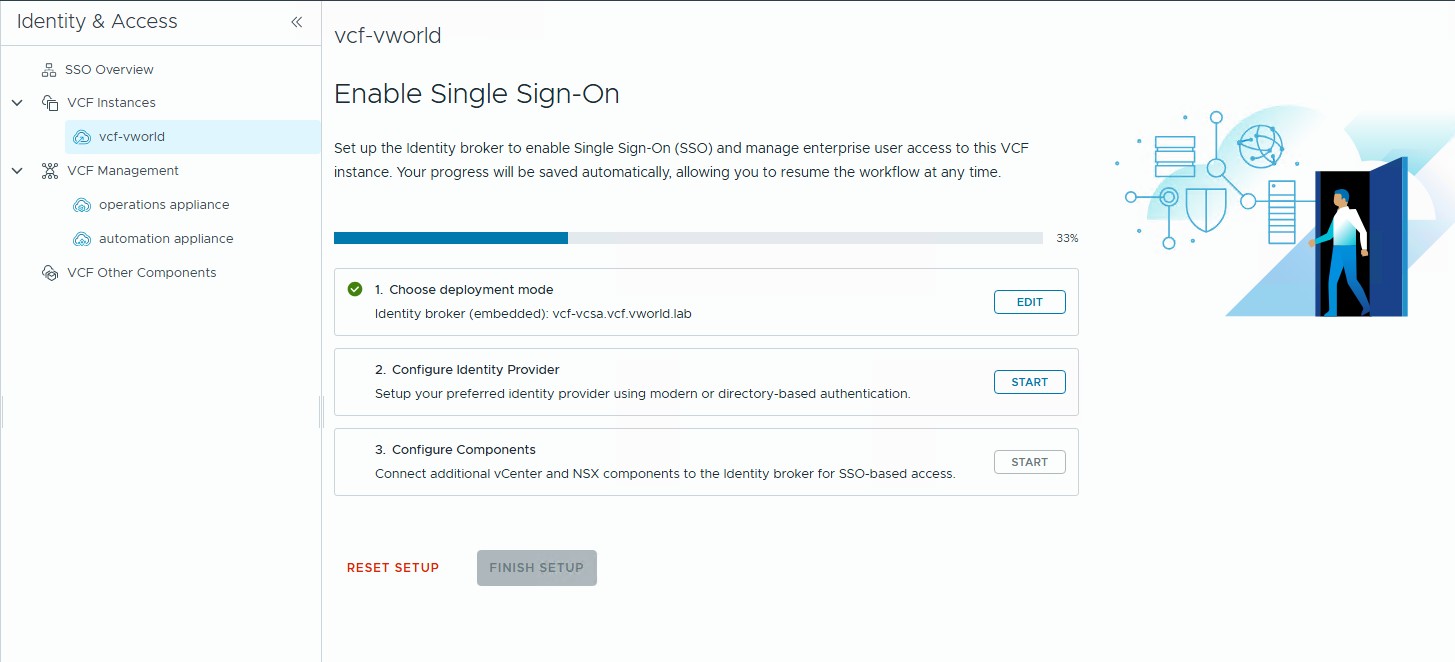1455x662 pixels.
Task: Collapse the Identity & Access sidebar
Action: click(296, 22)
